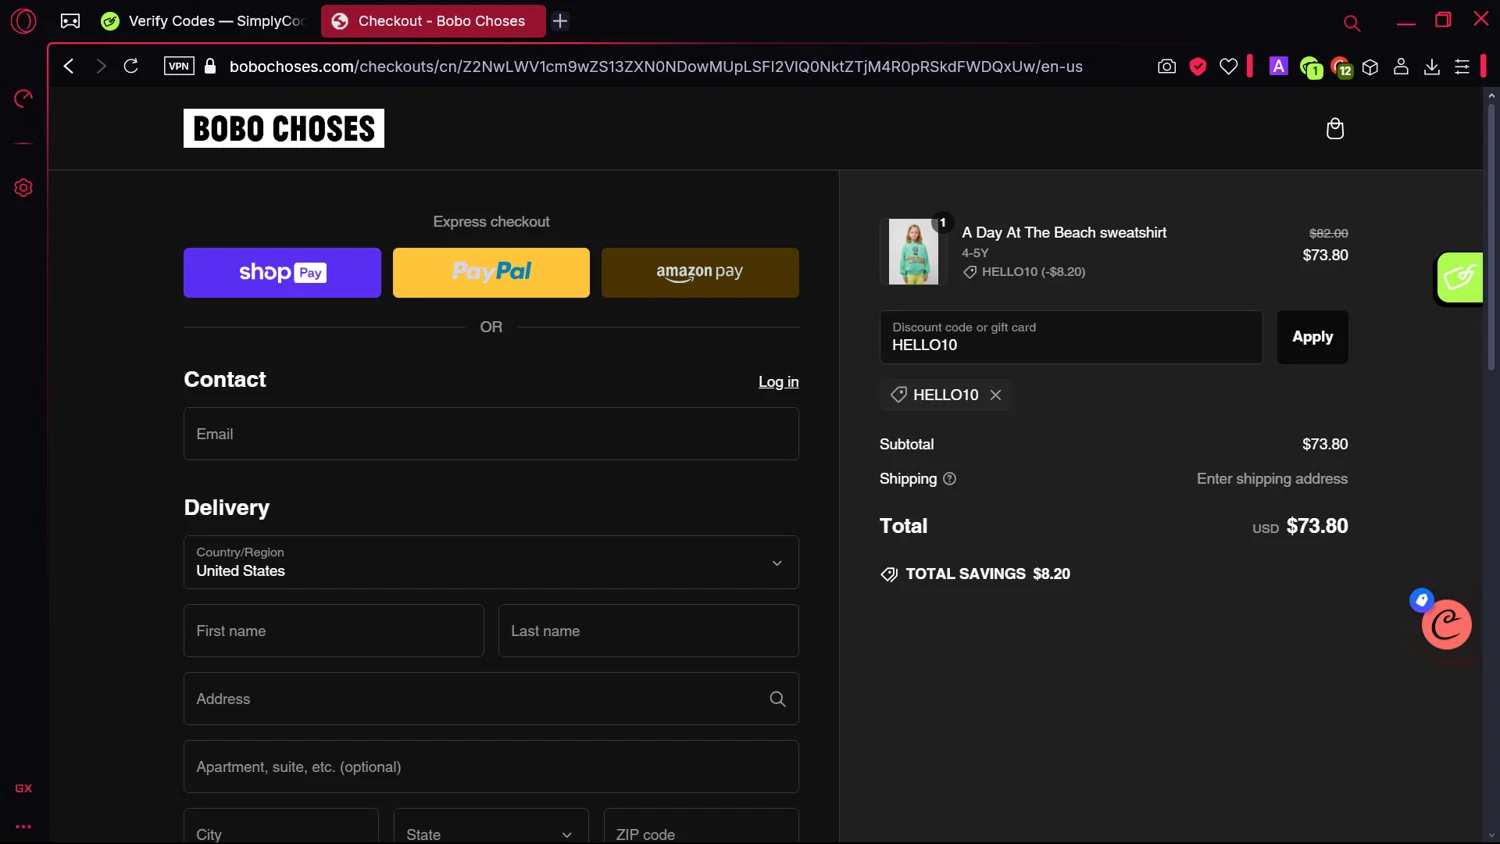Focus the Address field

coord(491,699)
